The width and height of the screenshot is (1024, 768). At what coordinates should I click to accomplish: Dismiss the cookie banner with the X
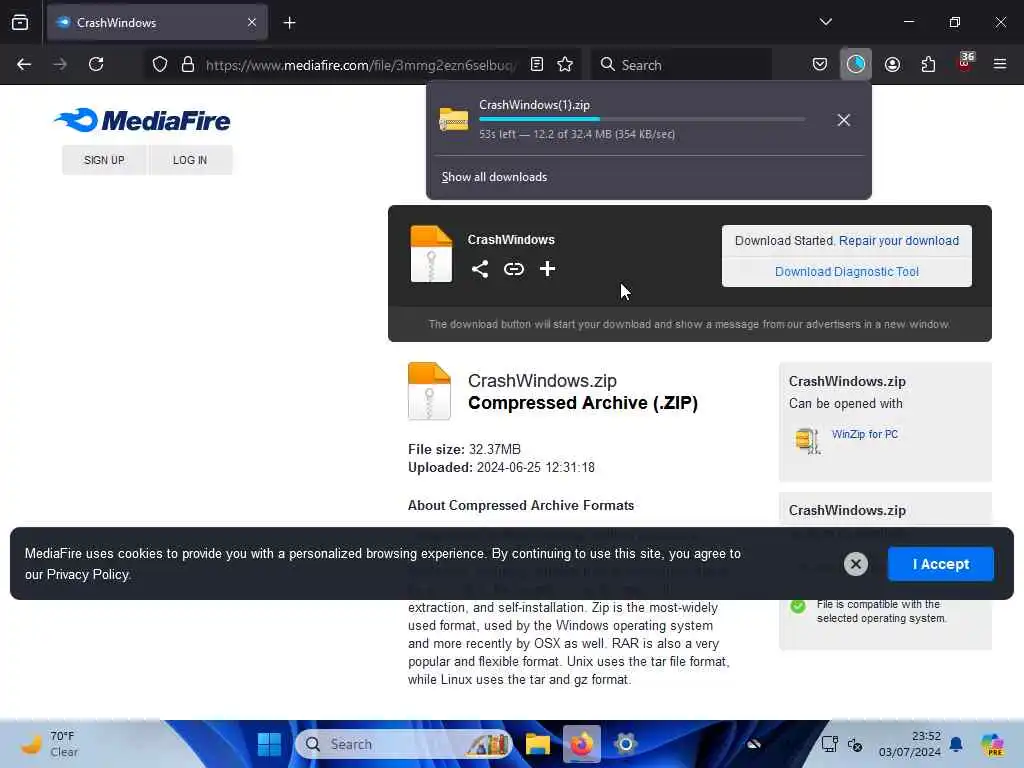click(x=856, y=564)
